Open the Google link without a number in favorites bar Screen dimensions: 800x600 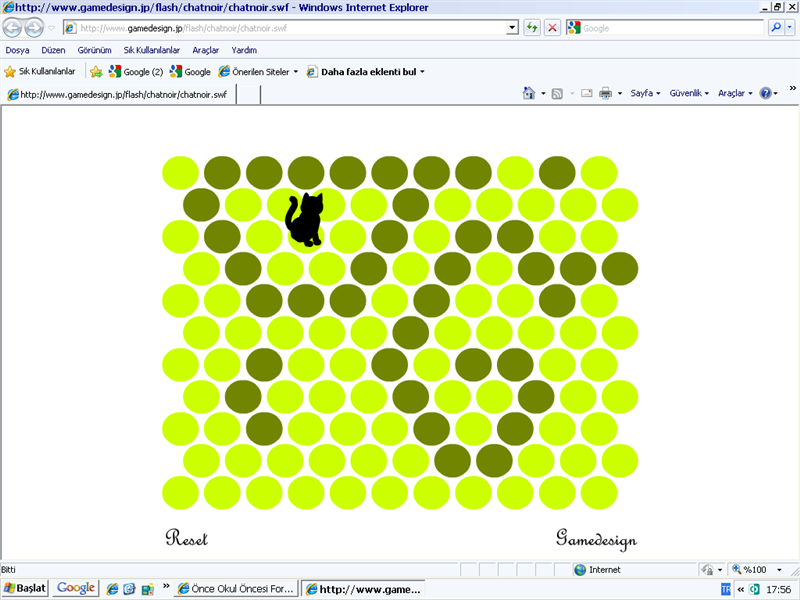click(x=190, y=72)
